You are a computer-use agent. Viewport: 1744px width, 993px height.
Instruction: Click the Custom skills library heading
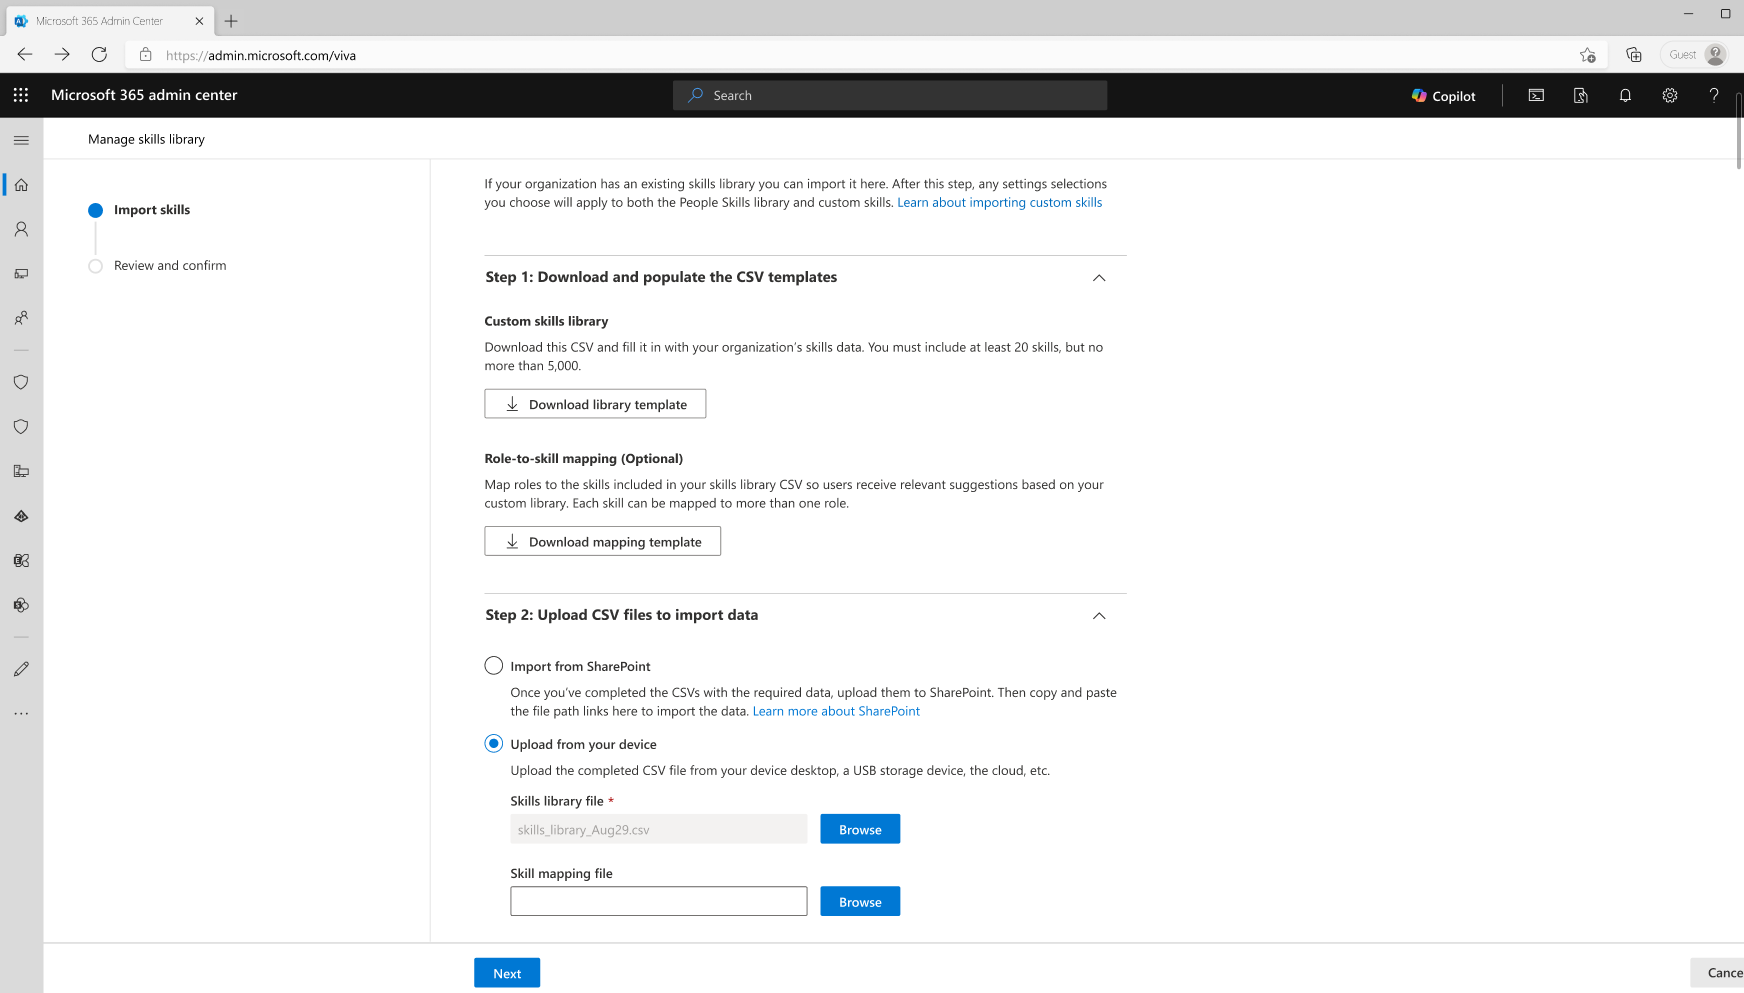[x=546, y=322]
